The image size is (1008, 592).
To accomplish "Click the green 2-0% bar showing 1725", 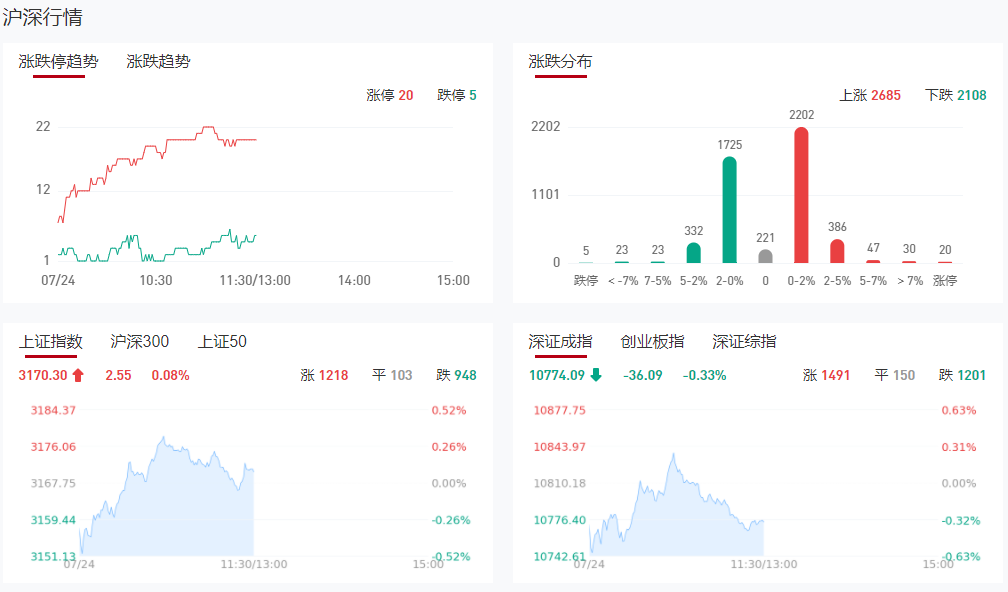I will click(x=730, y=210).
